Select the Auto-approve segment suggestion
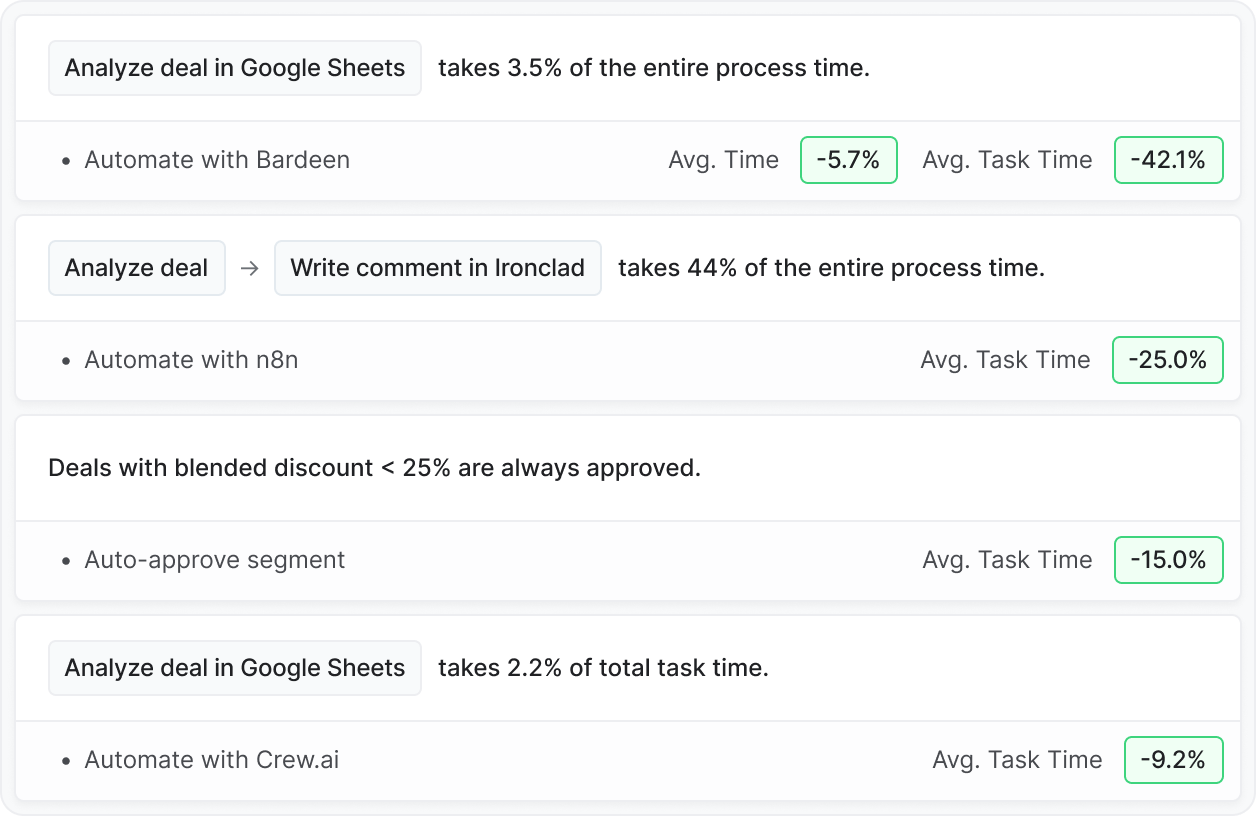This screenshot has width=1256, height=816. point(214,560)
